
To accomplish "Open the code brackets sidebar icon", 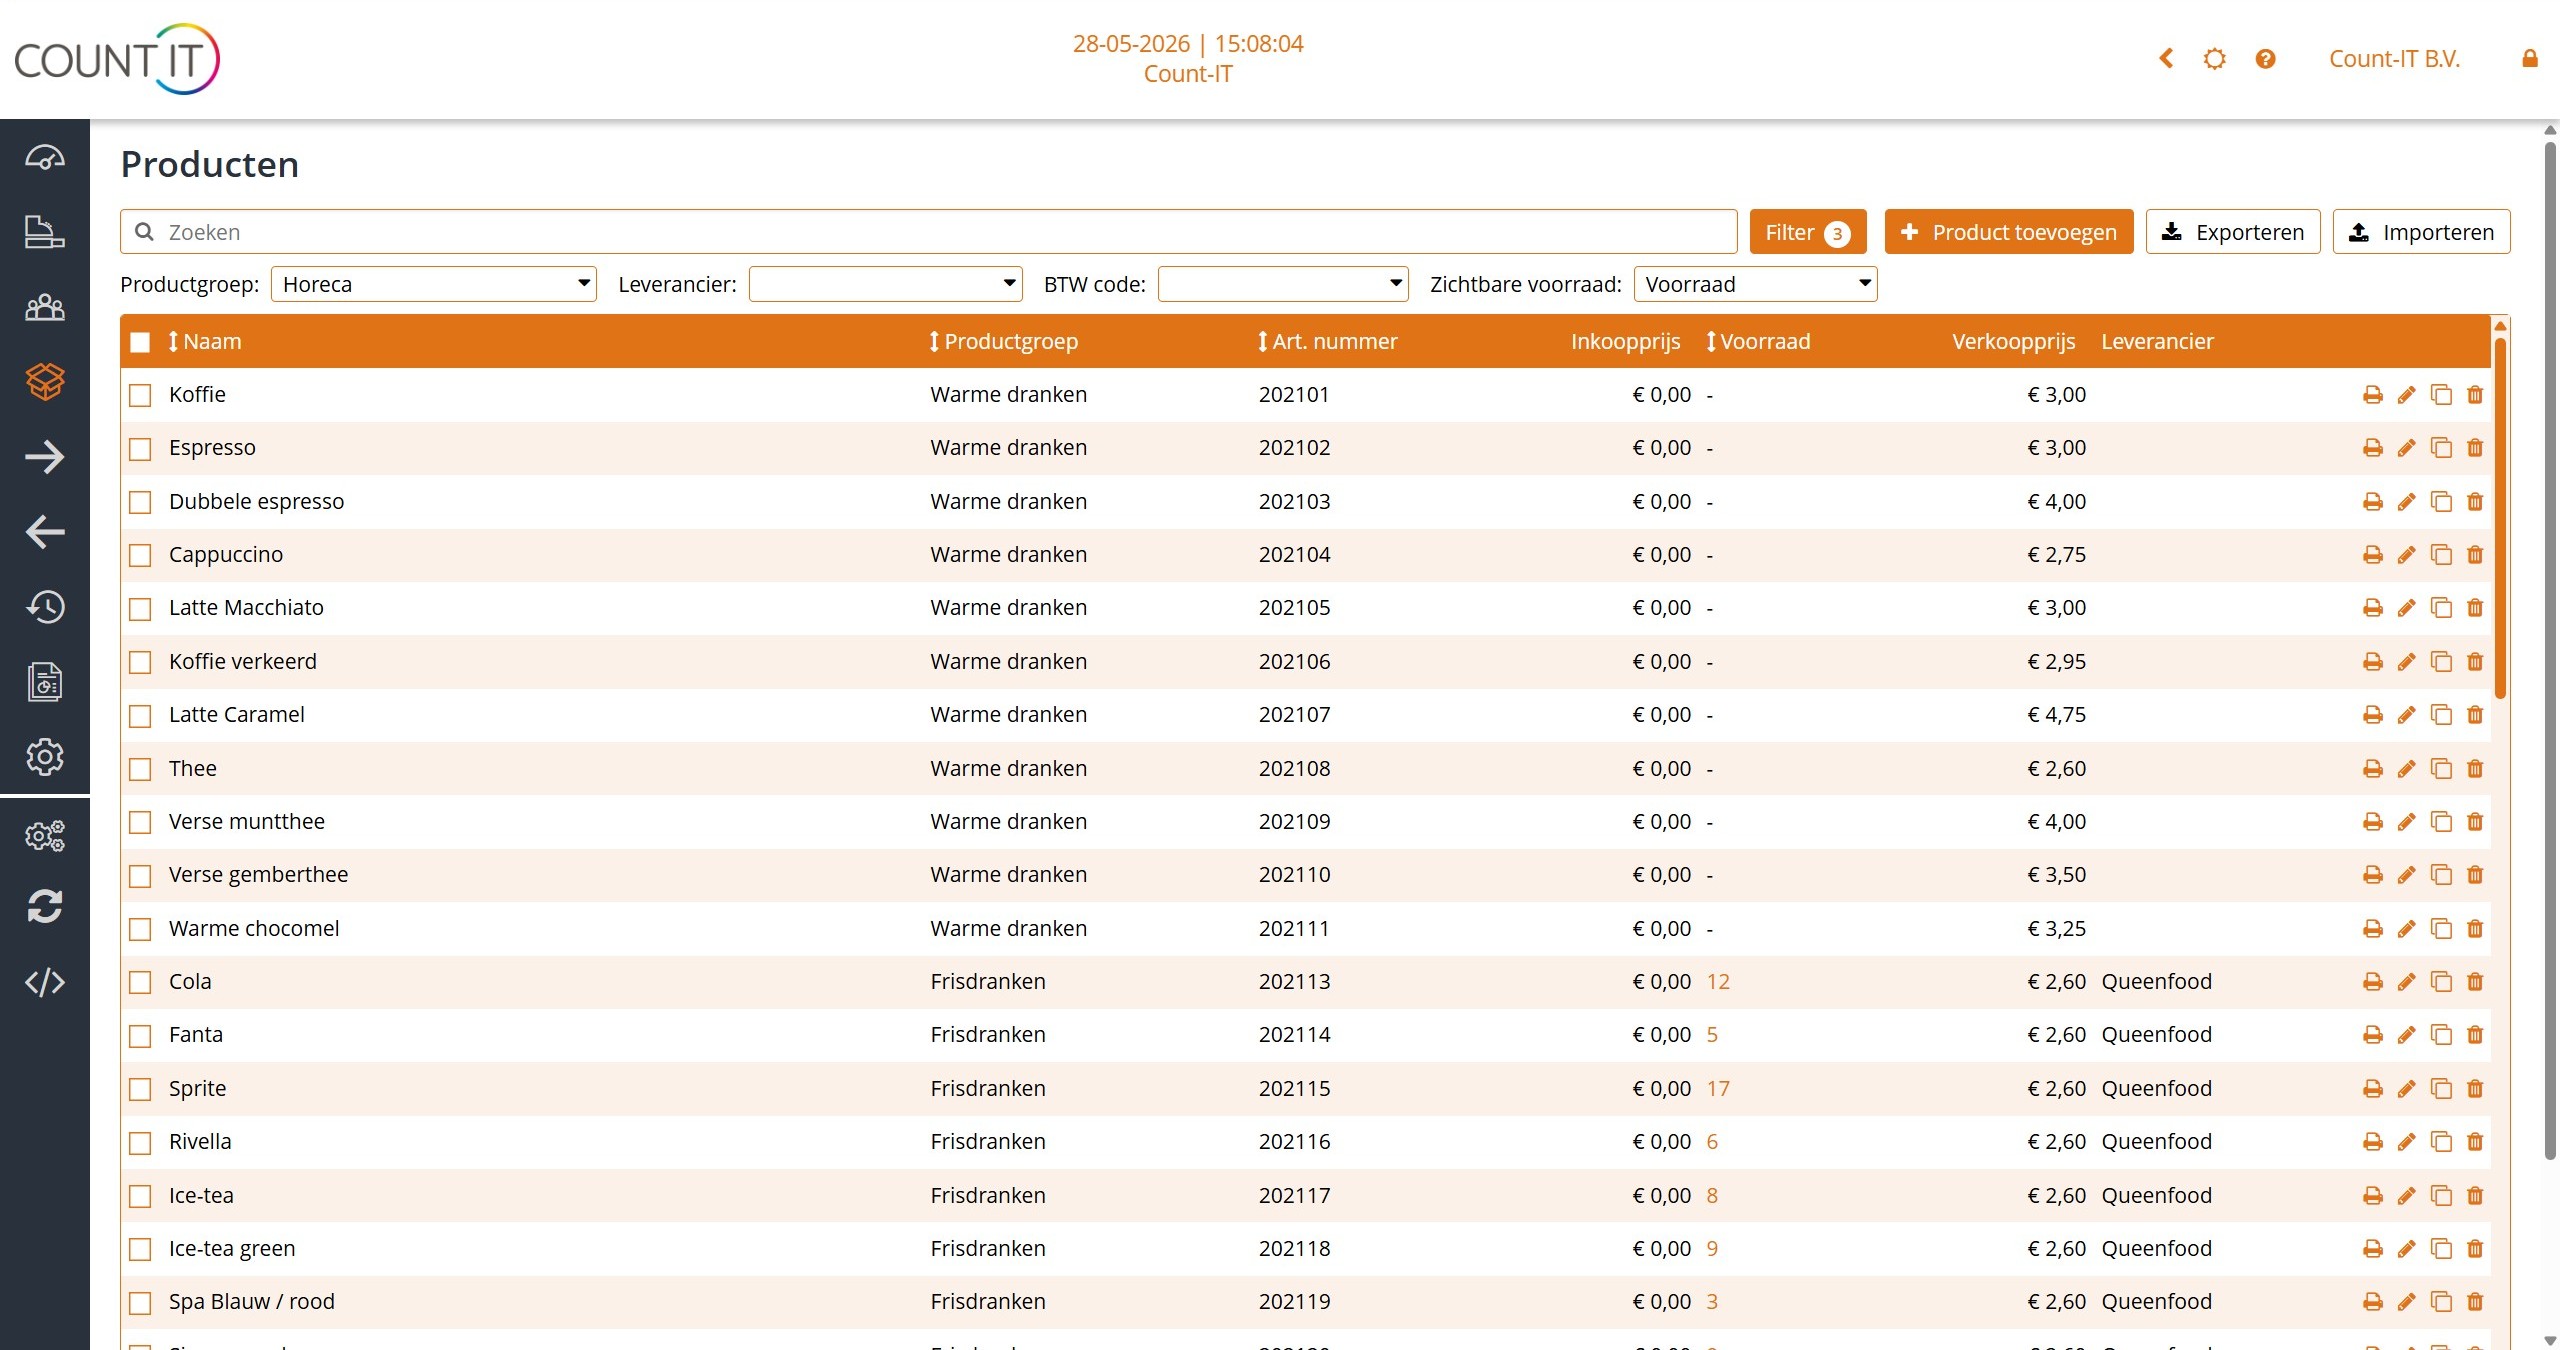I will point(45,982).
